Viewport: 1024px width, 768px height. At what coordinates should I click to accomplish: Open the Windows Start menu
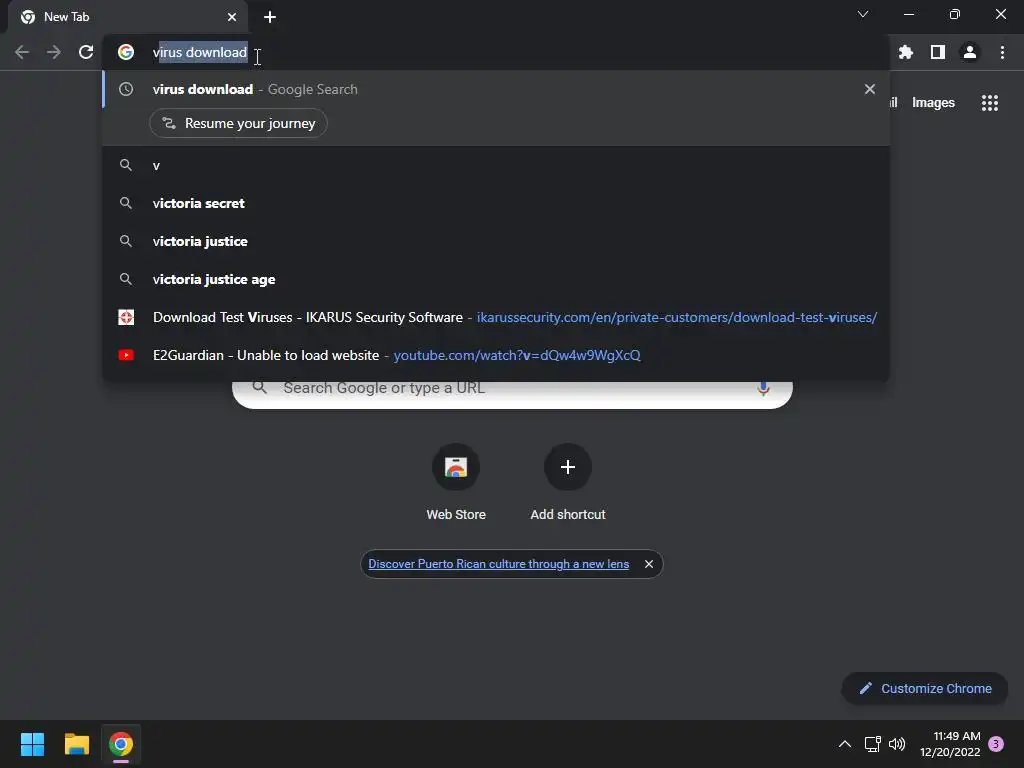[x=32, y=744]
